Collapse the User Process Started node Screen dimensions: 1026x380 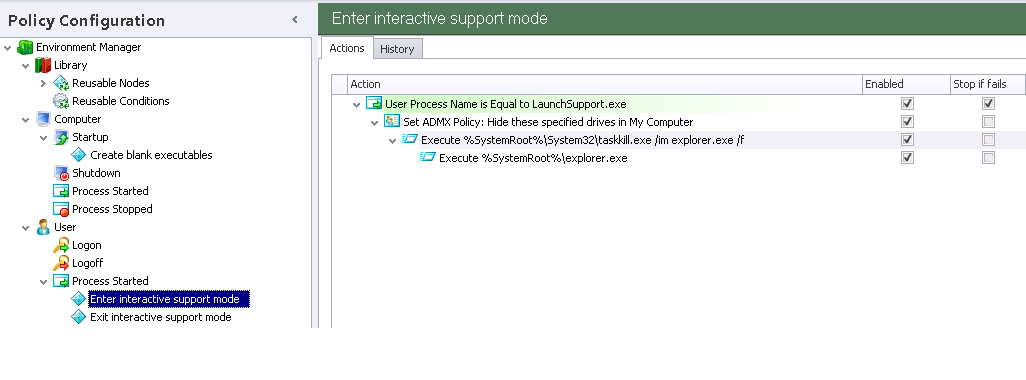[43, 281]
